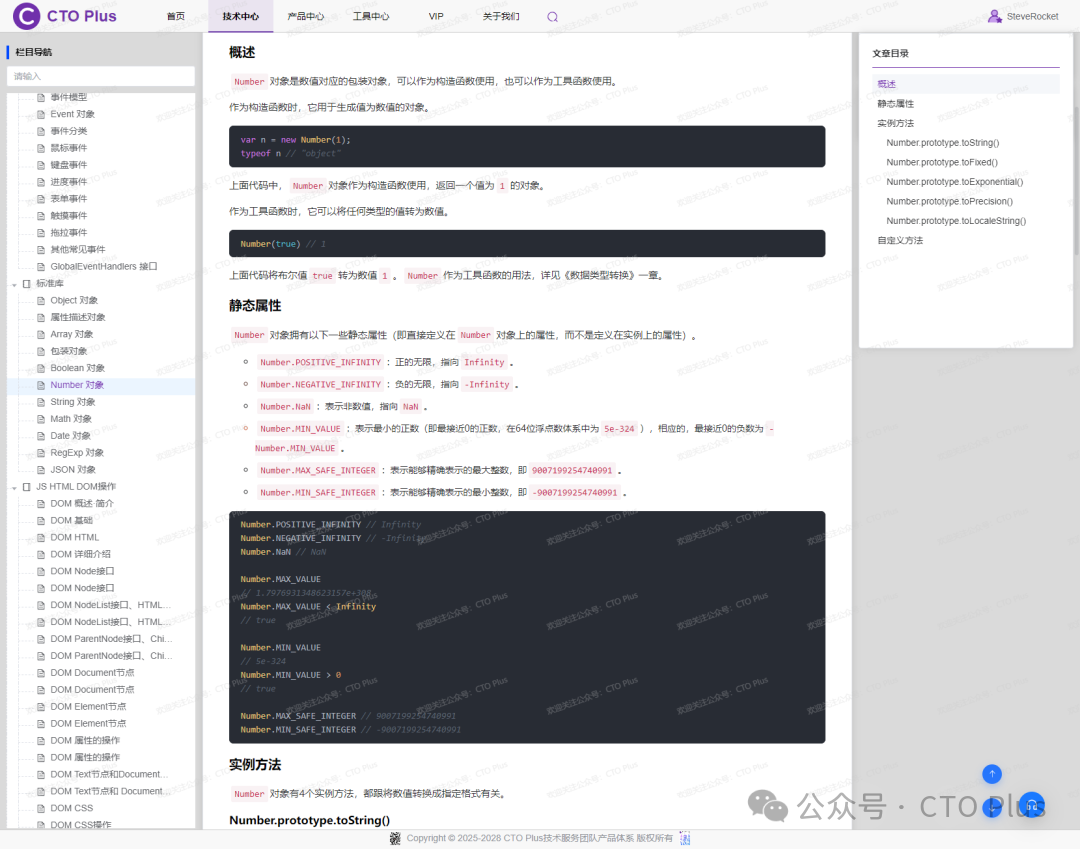Screen dimensions: 1080x849
Task: Click the blue scroll-to-top arrow button
Action: pos(992,774)
